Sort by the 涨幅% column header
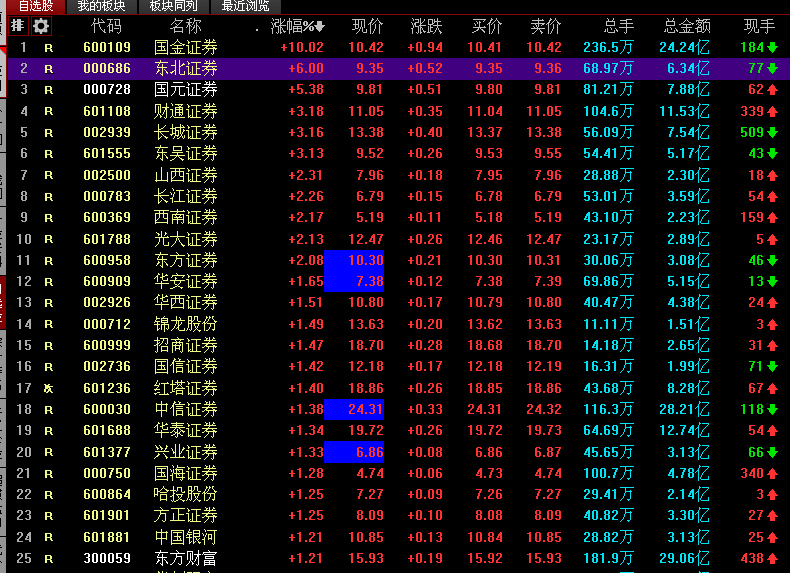 point(297,26)
